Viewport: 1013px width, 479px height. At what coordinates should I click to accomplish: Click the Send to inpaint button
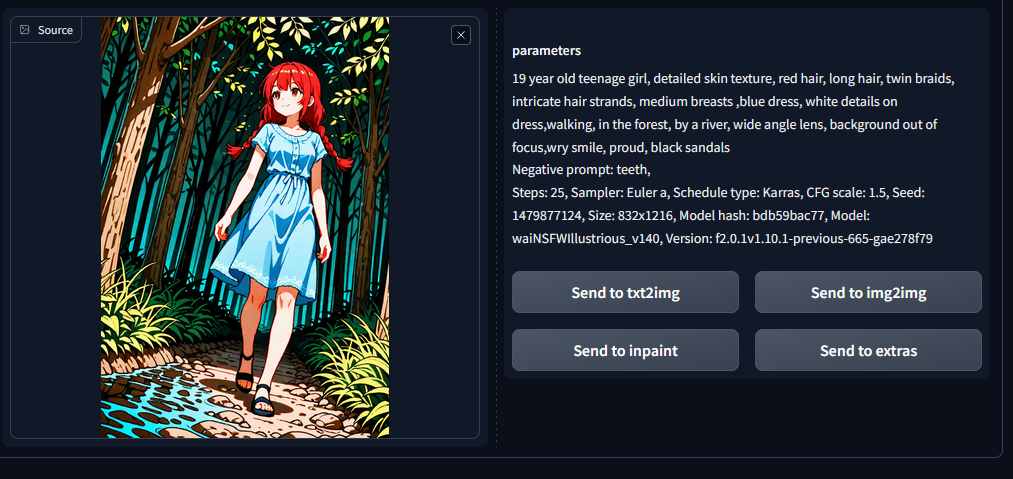625,350
